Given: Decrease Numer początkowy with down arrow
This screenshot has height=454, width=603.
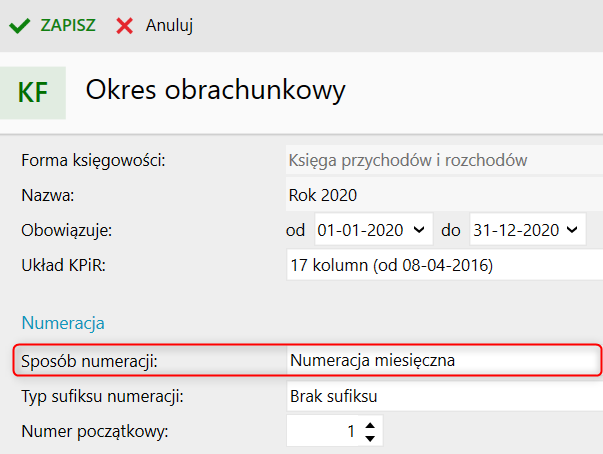Looking at the screenshot, I should [x=370, y=438].
